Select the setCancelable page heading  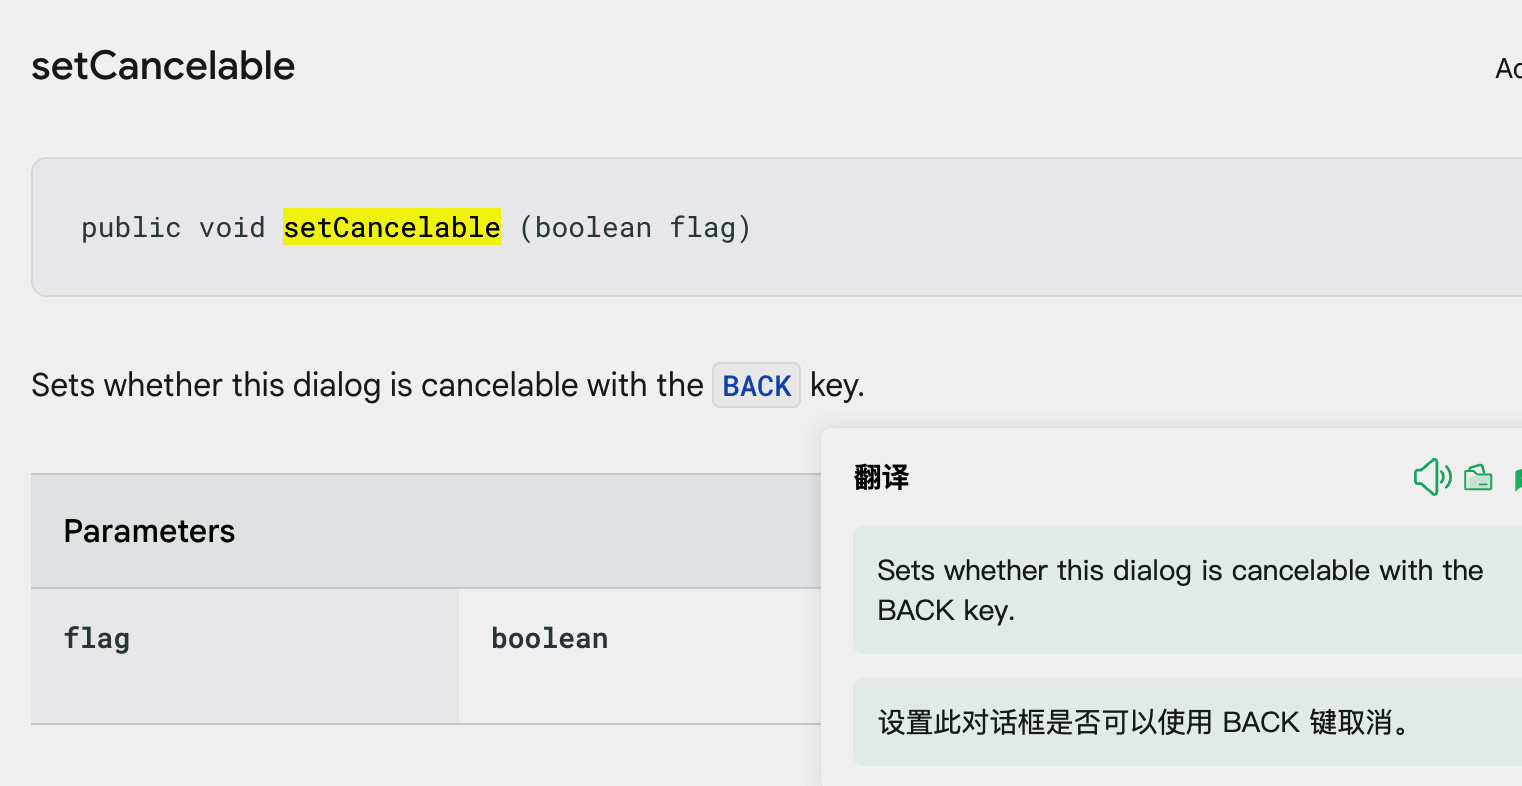tap(163, 66)
